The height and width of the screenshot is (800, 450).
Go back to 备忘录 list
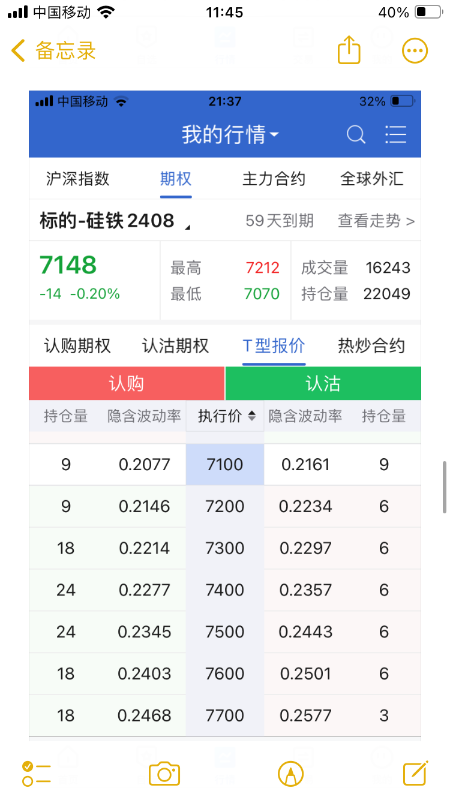tap(53, 51)
